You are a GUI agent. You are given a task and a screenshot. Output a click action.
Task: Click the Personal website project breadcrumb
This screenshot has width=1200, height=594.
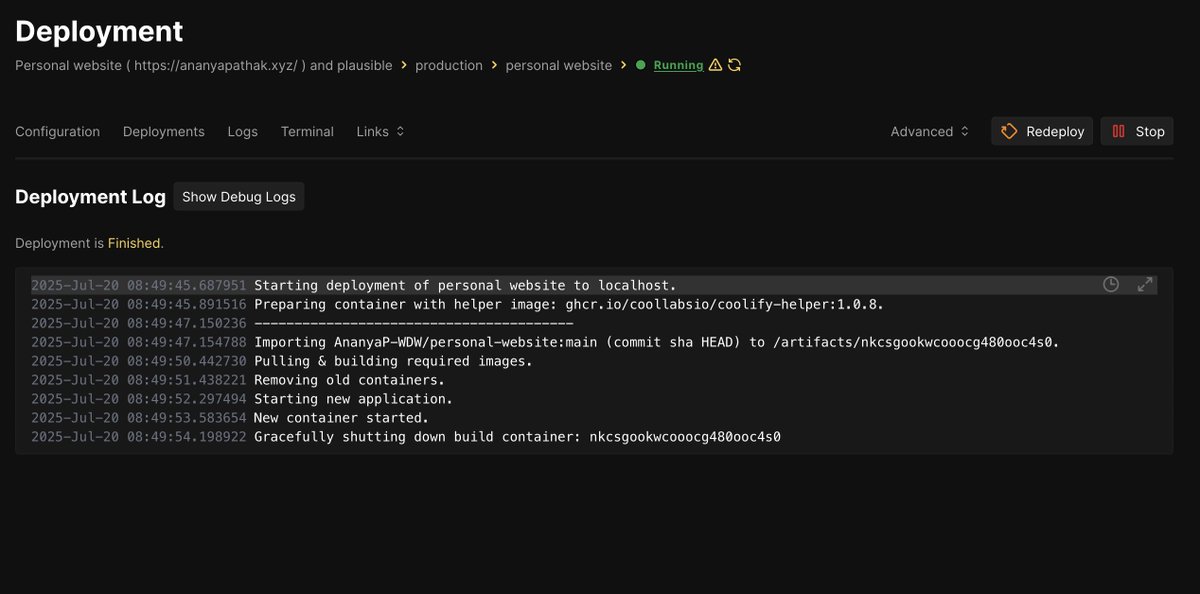point(204,65)
